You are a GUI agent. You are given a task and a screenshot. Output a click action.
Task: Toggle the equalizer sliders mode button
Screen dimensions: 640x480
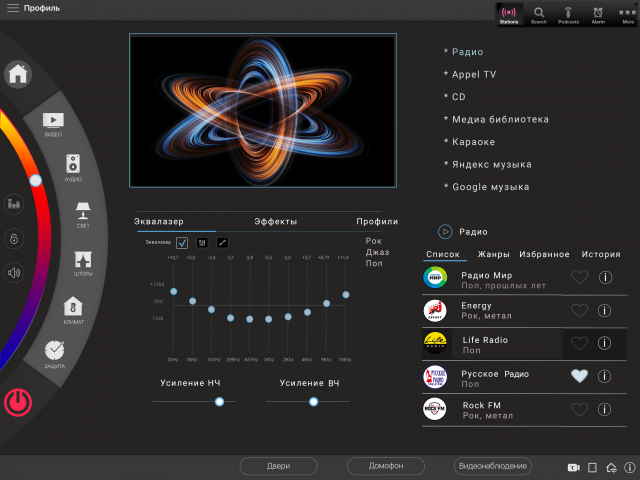(202, 243)
